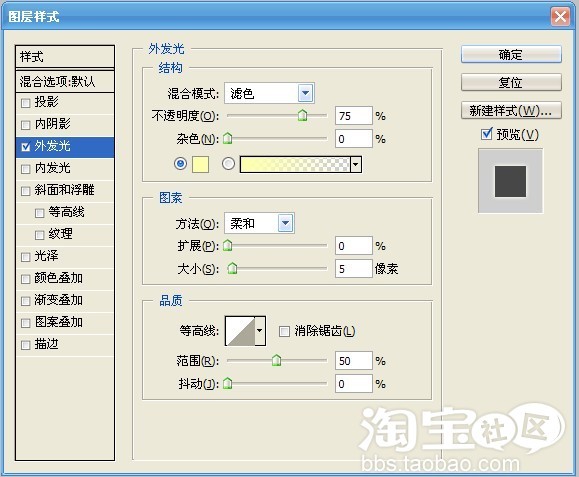Click the yellow glow color swatch

[201, 164]
